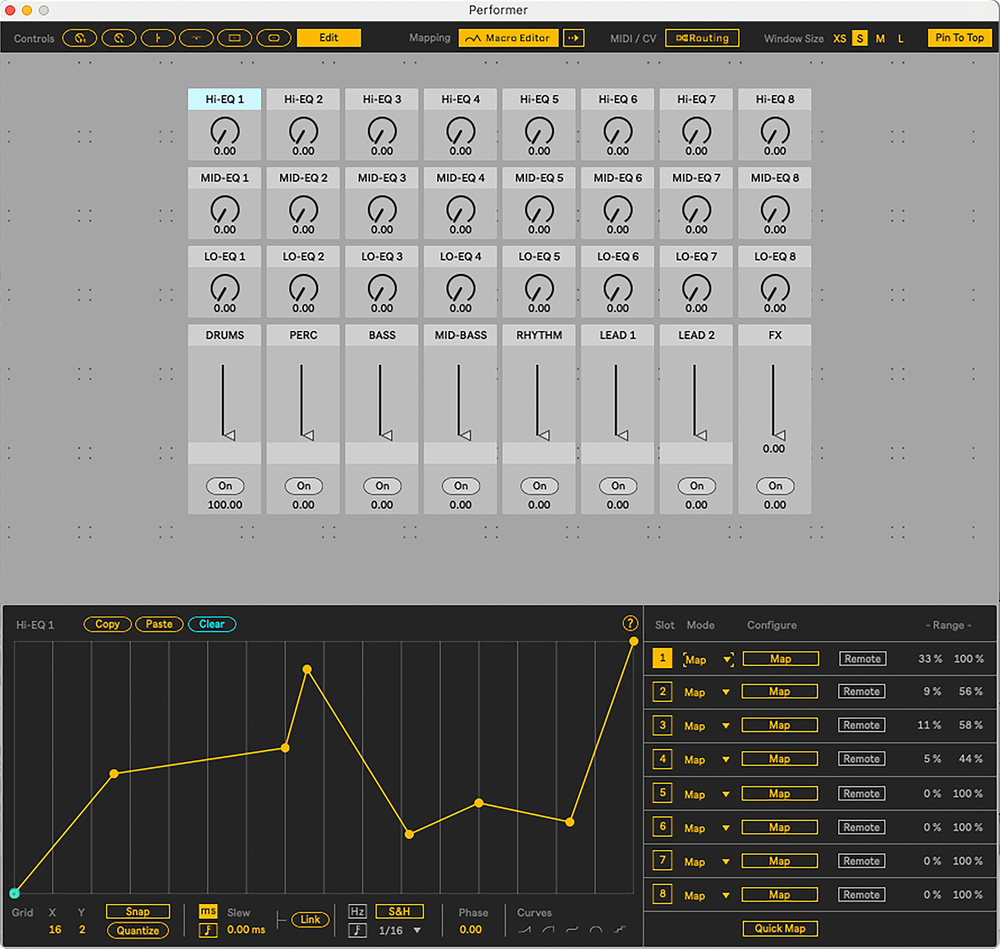
Task: Click the Quick Map button
Action: (780, 928)
